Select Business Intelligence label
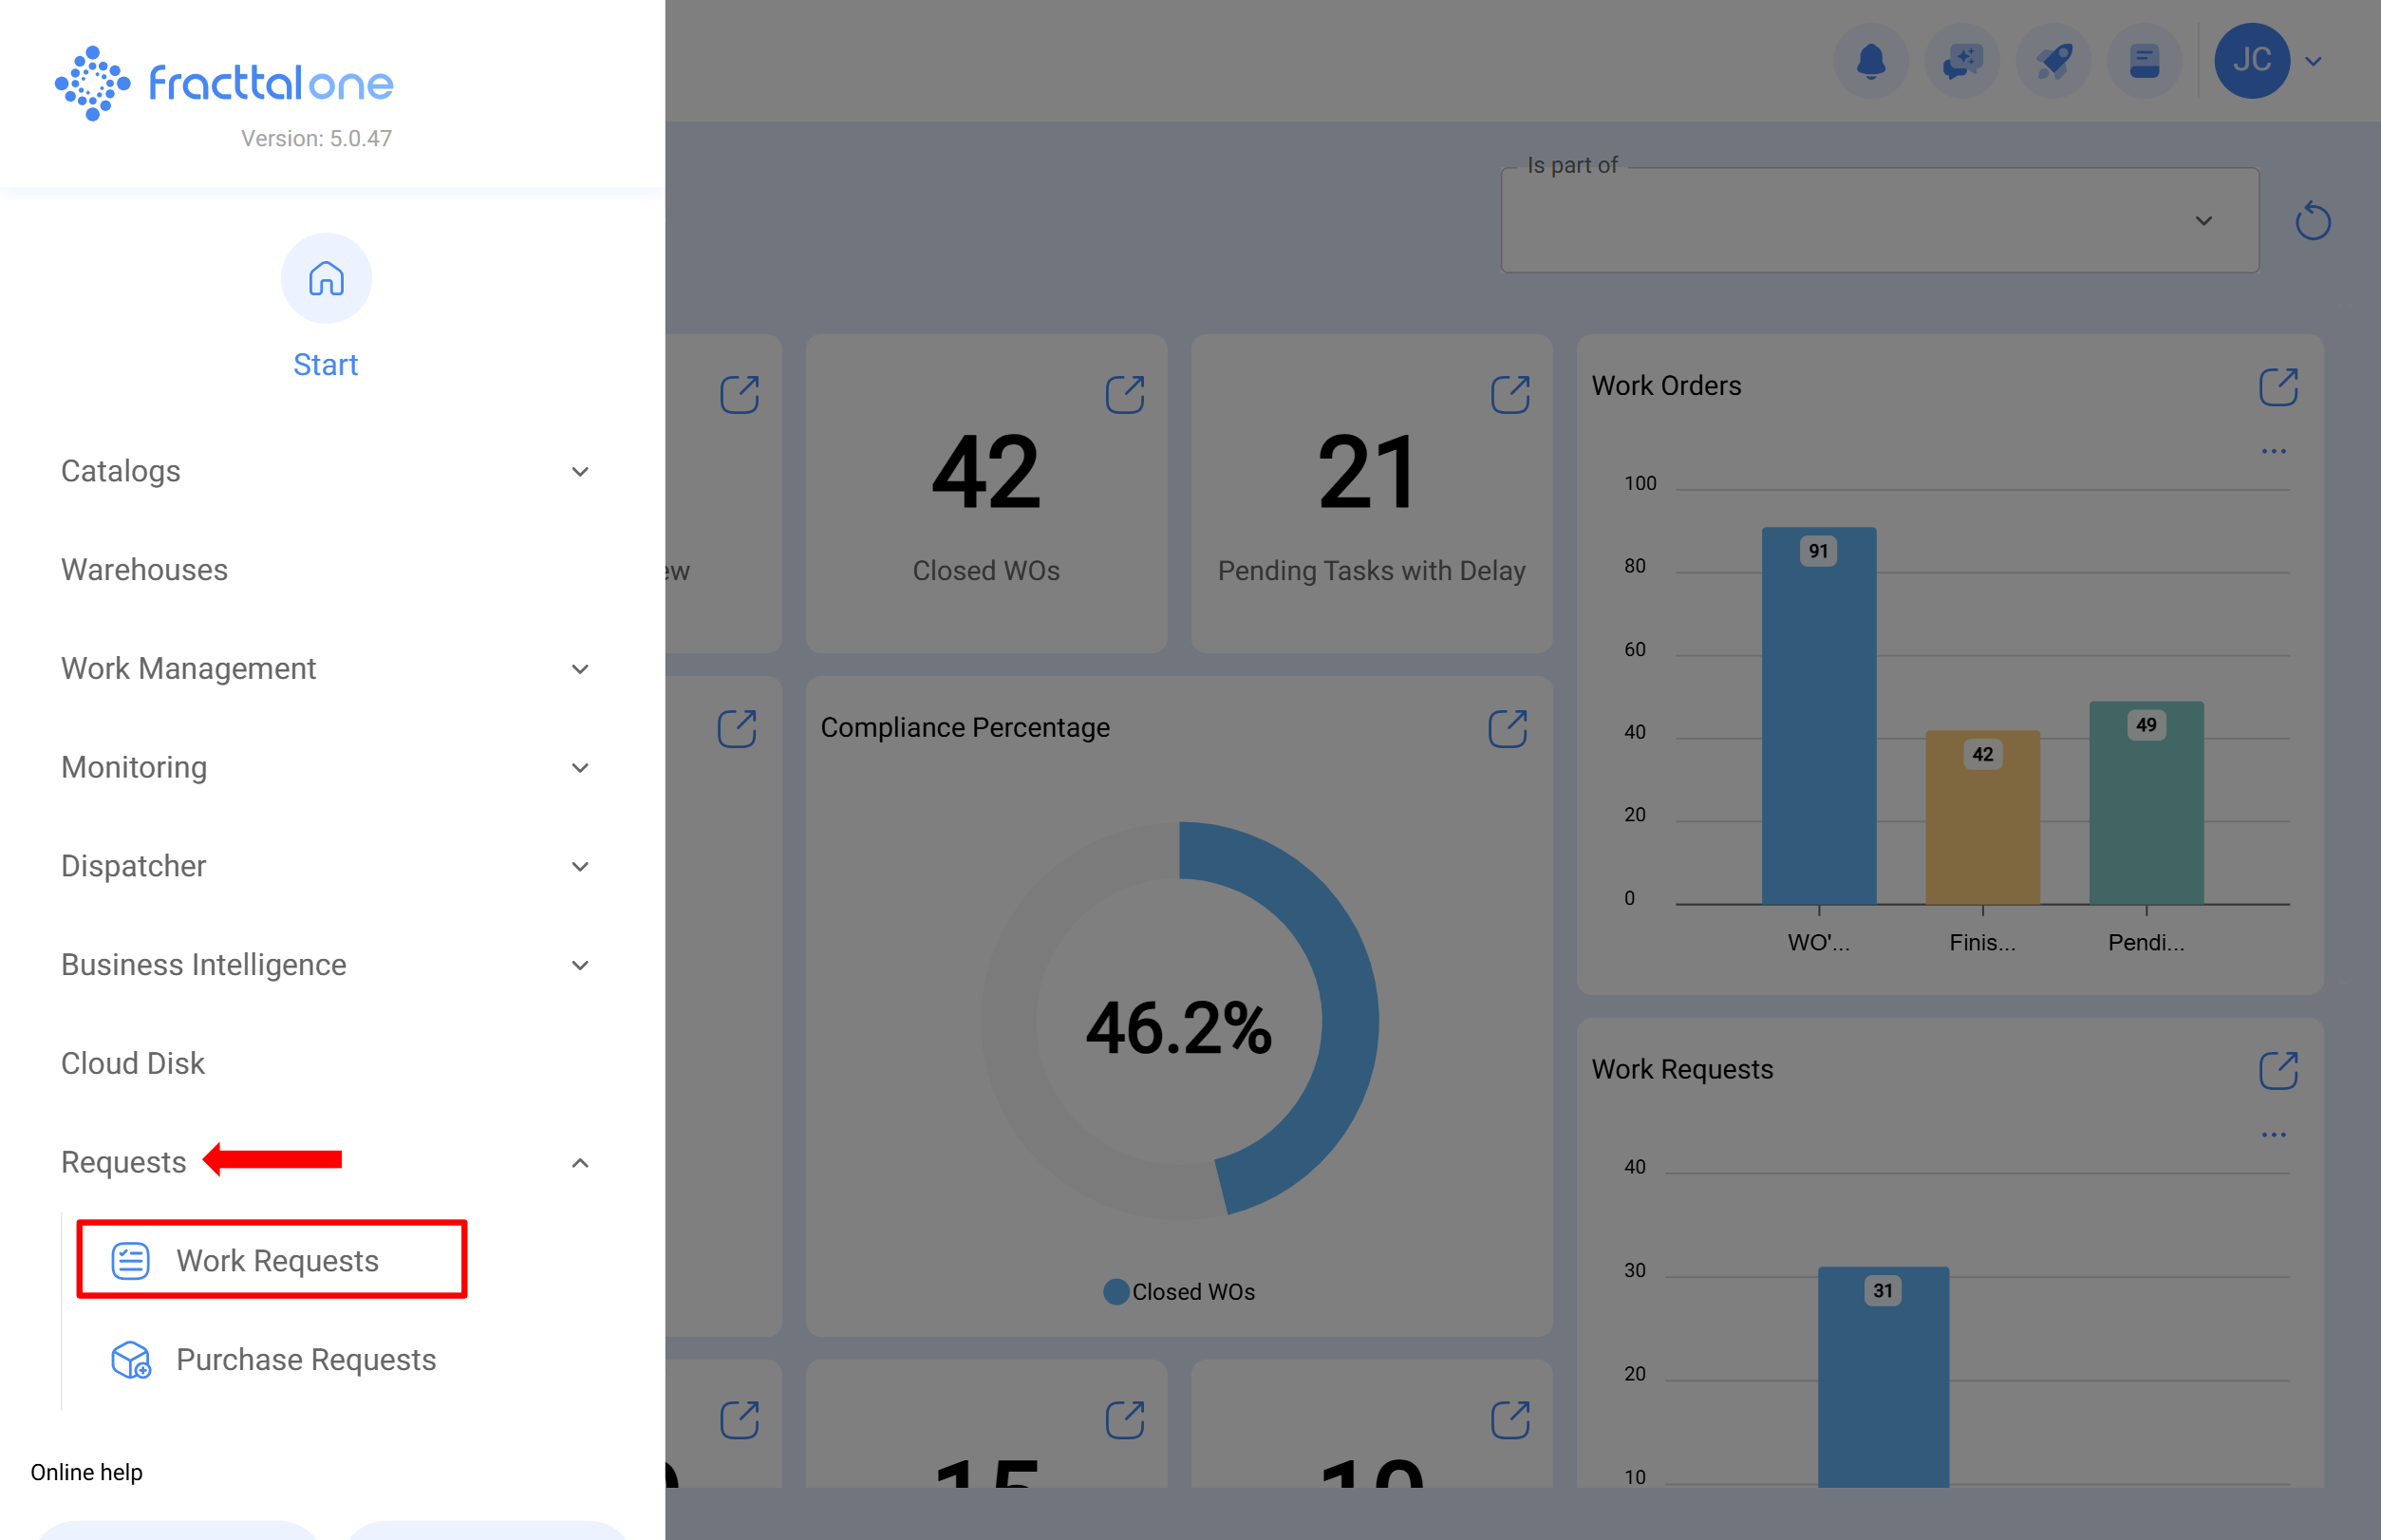The width and height of the screenshot is (2381, 1540). (204, 964)
